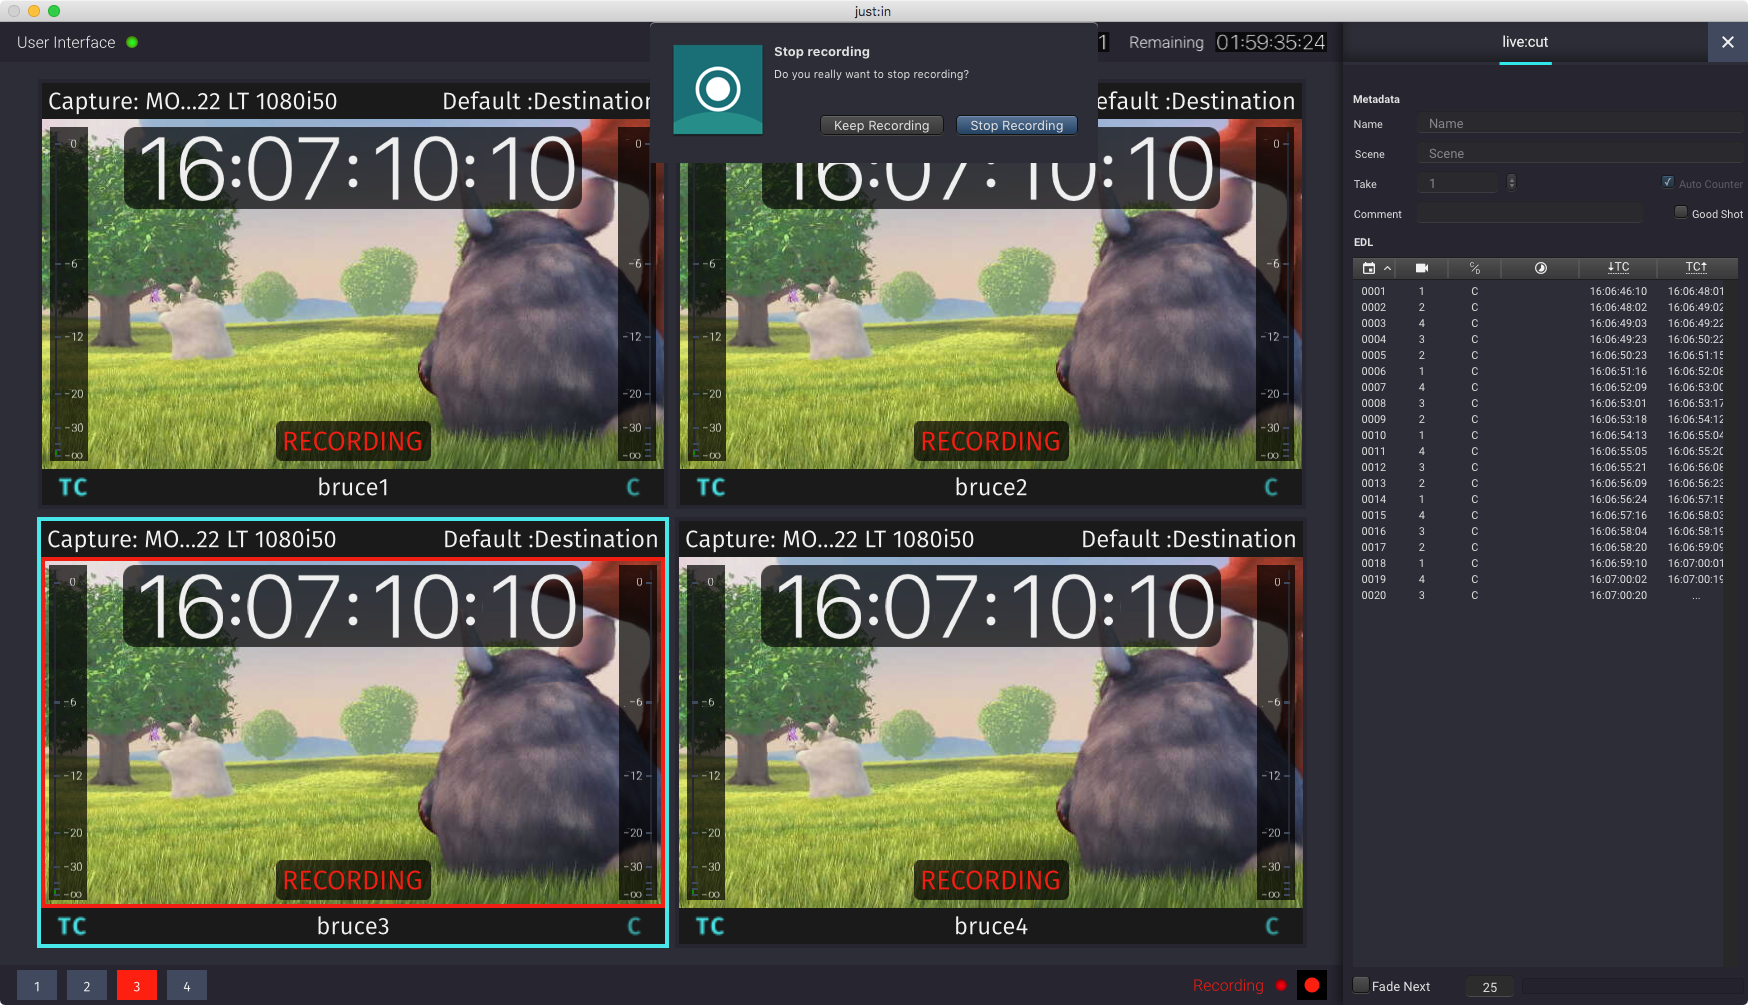Image resolution: width=1748 pixels, height=1005 pixels.
Task: Click the TC icon under bruce2
Action: tap(711, 487)
